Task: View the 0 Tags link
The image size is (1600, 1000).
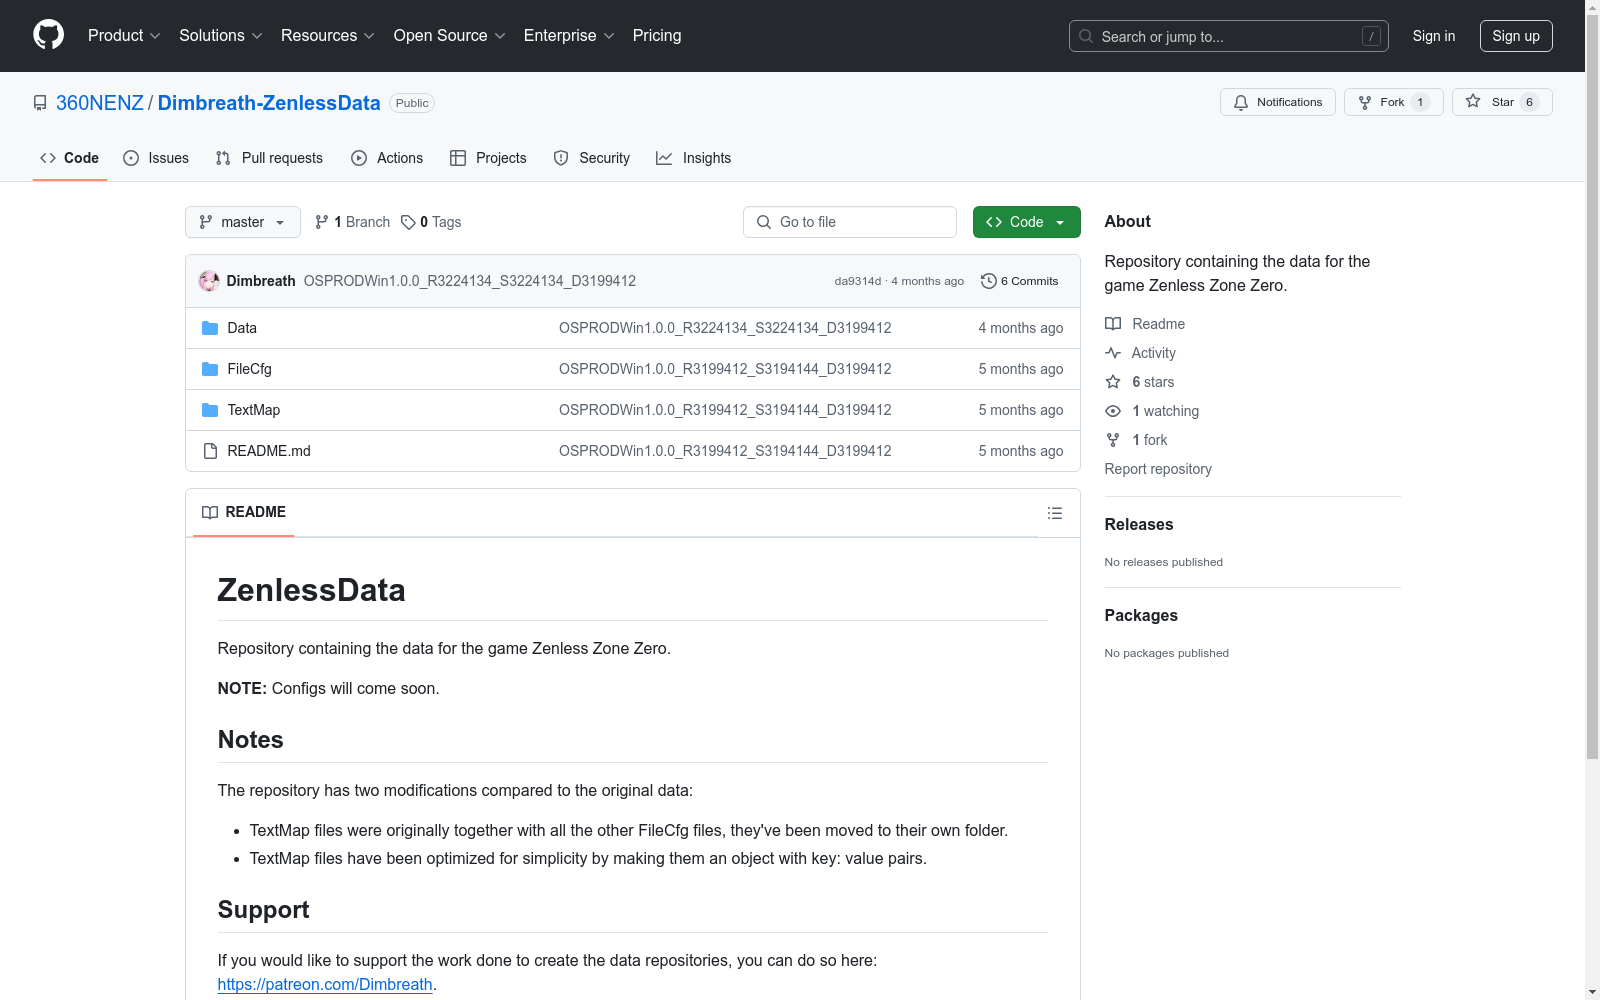Action: [431, 222]
